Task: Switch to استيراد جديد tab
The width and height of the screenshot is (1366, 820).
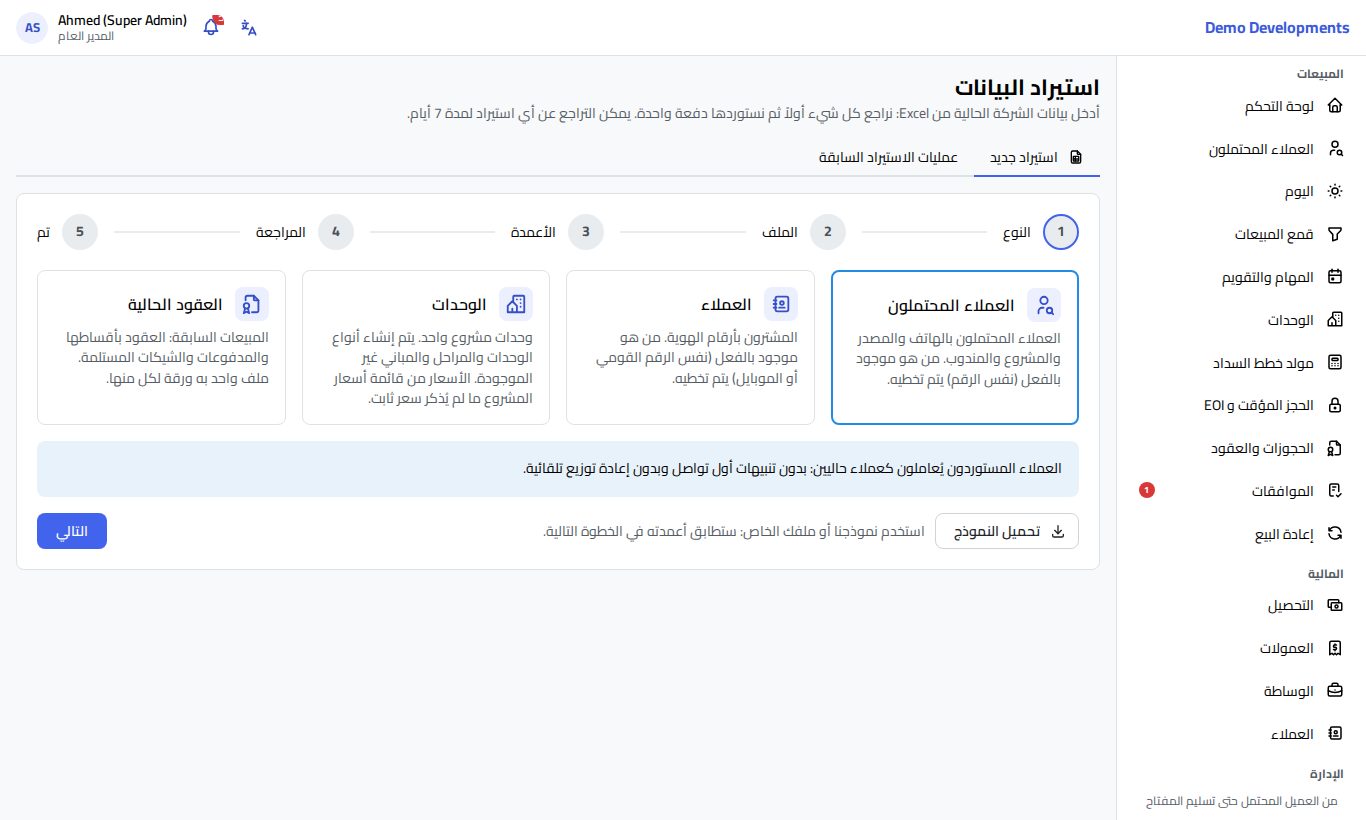Action: pyautogui.click(x=1037, y=158)
